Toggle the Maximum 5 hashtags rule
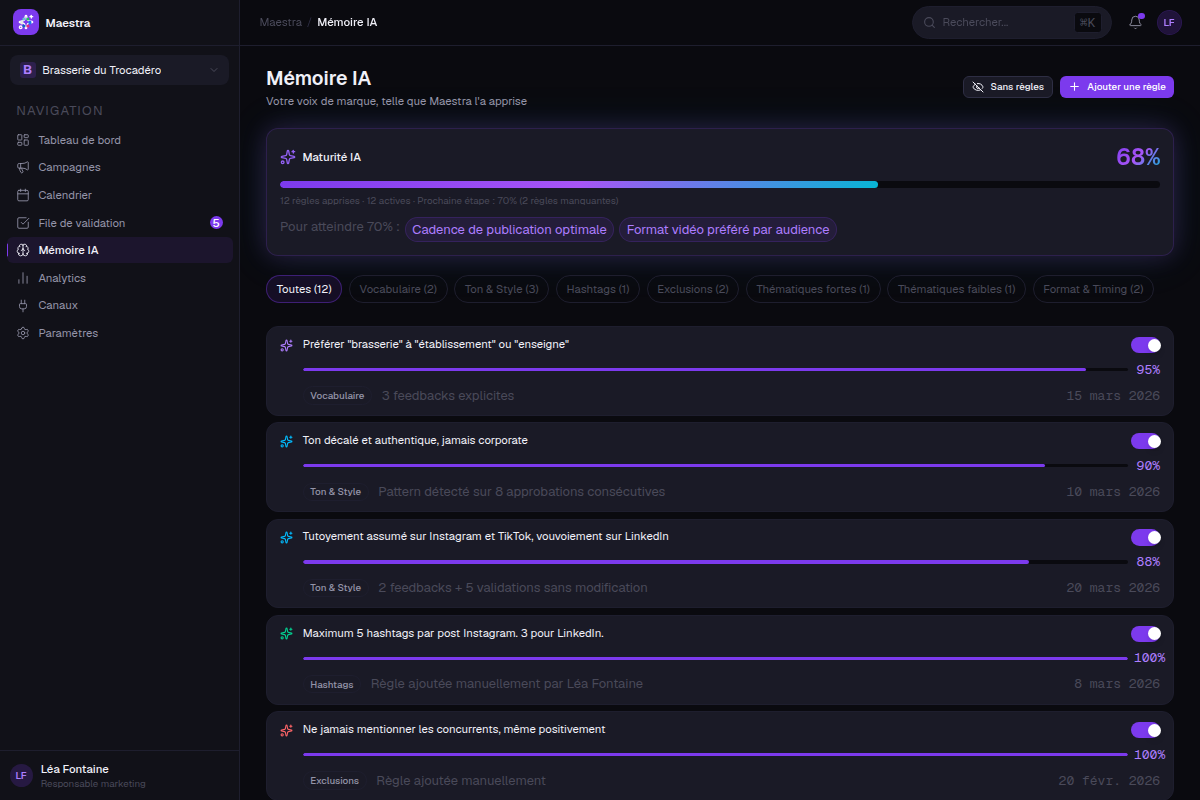The image size is (1200, 800). [1146, 633]
